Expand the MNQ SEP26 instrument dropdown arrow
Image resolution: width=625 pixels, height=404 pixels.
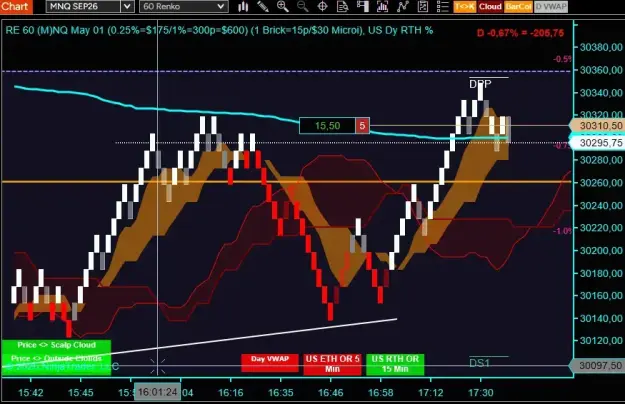tap(127, 6)
